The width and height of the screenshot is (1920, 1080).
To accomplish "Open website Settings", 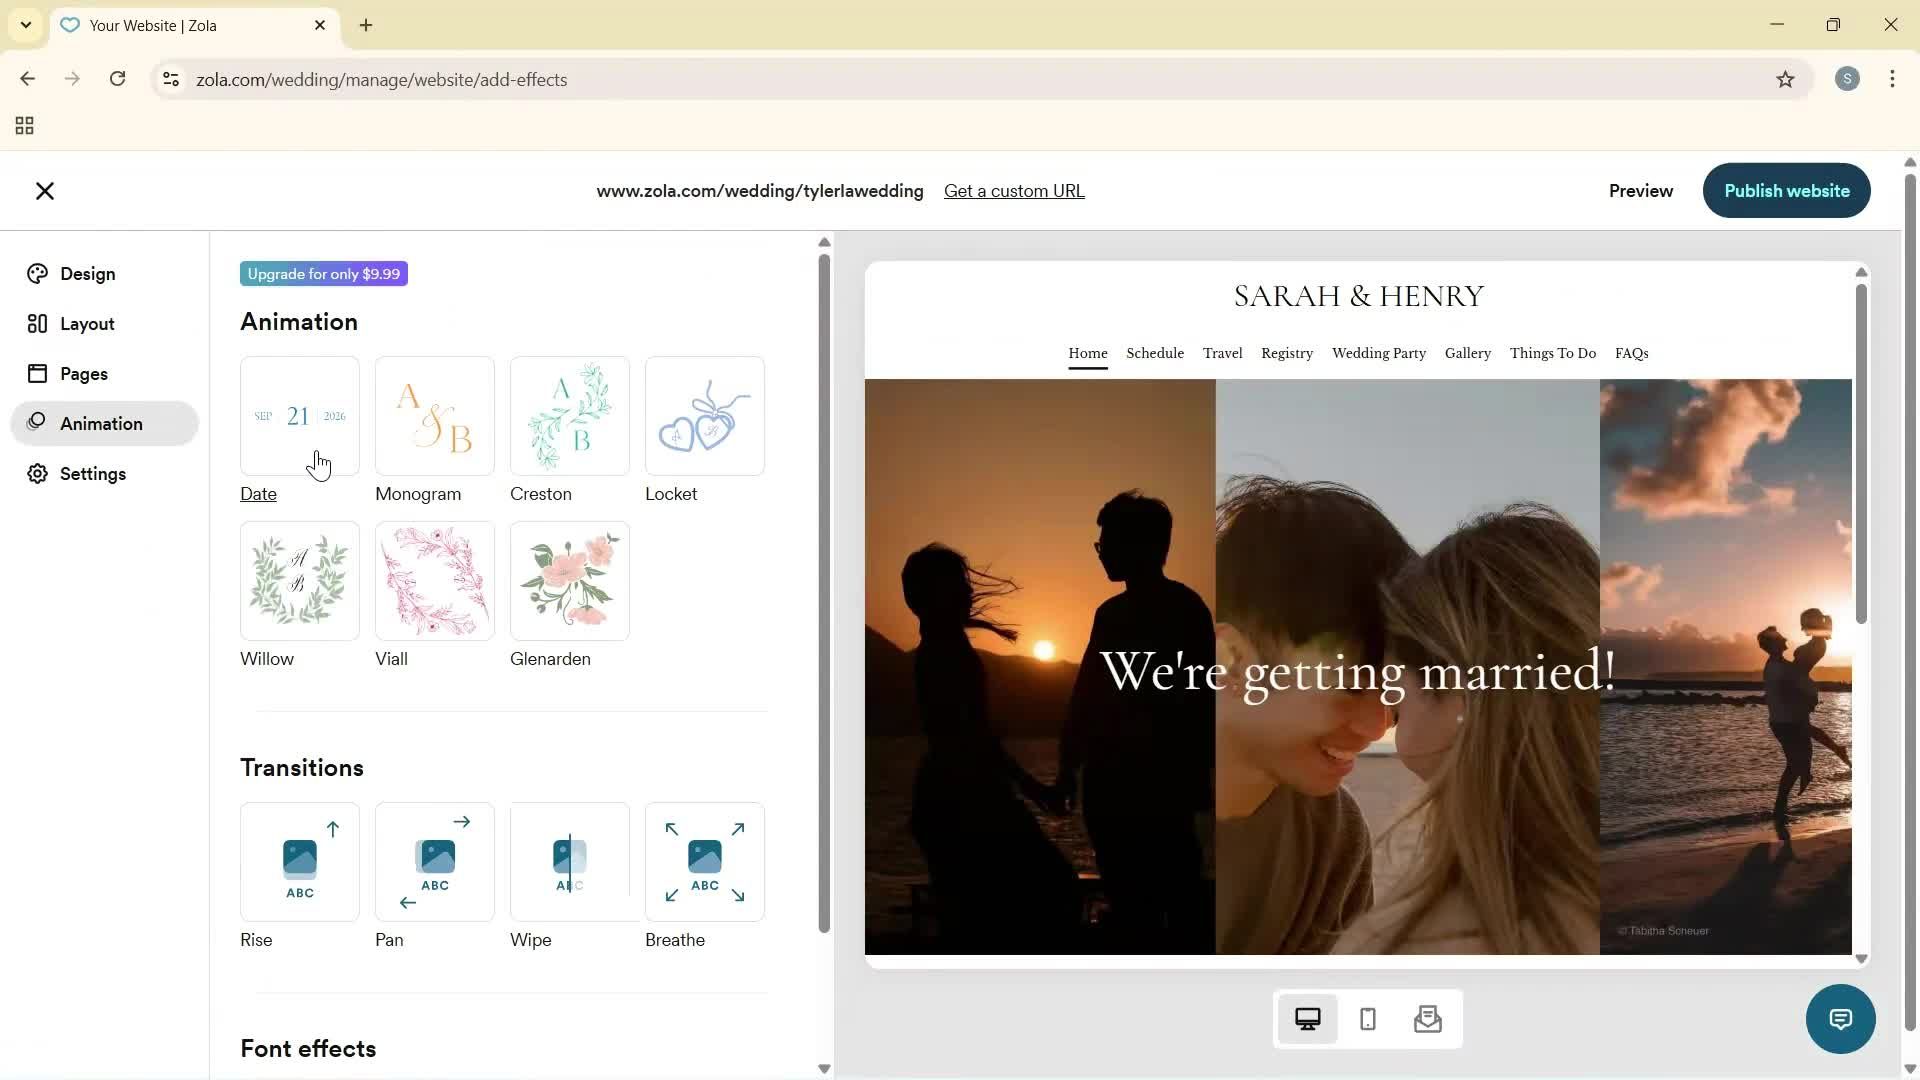I will pos(93,473).
